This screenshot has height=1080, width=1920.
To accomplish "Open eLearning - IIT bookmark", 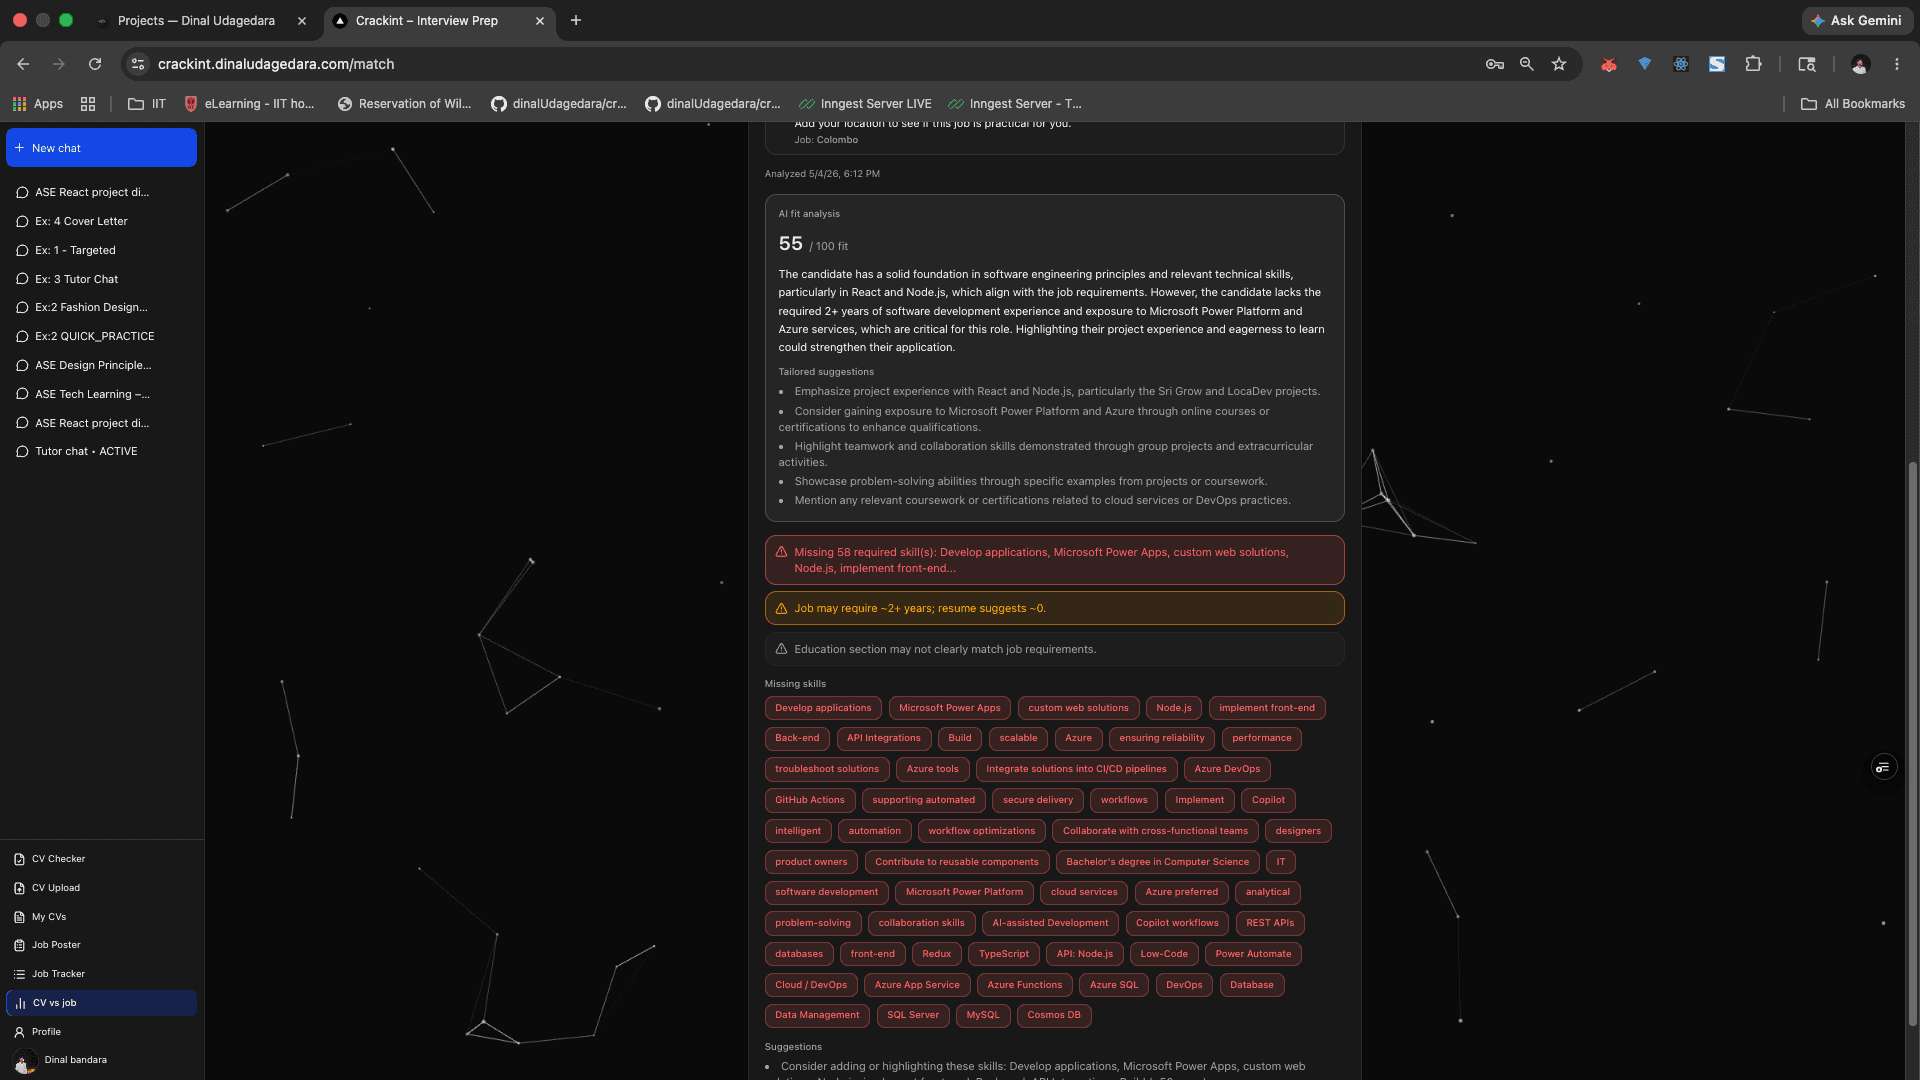I will (249, 104).
